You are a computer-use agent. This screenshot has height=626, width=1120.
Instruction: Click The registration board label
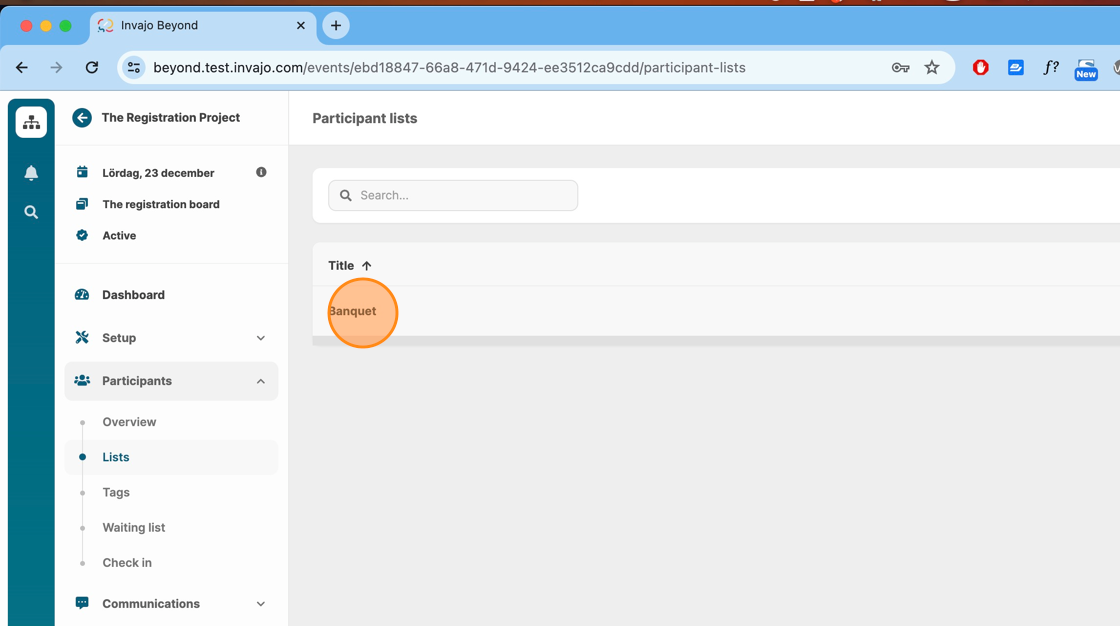click(161, 204)
